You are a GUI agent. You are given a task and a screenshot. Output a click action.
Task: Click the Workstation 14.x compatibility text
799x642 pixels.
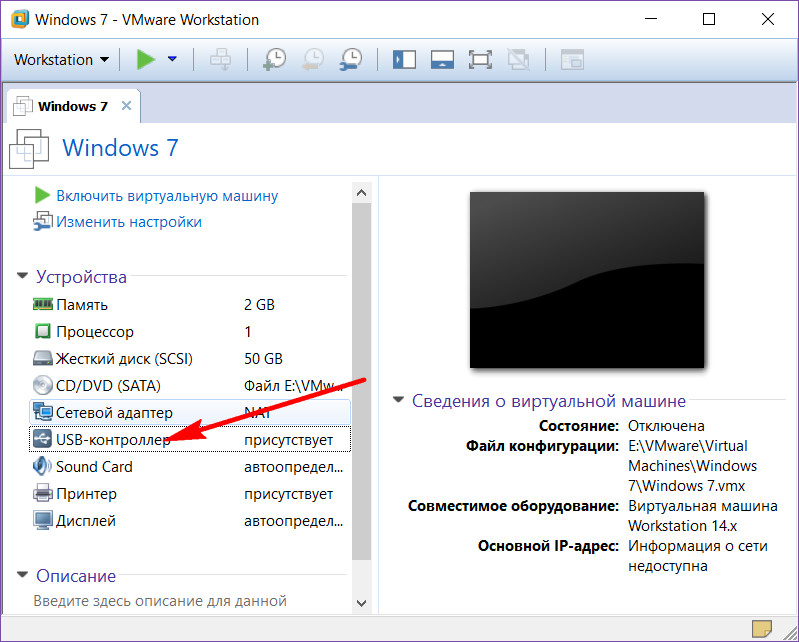tap(682, 525)
